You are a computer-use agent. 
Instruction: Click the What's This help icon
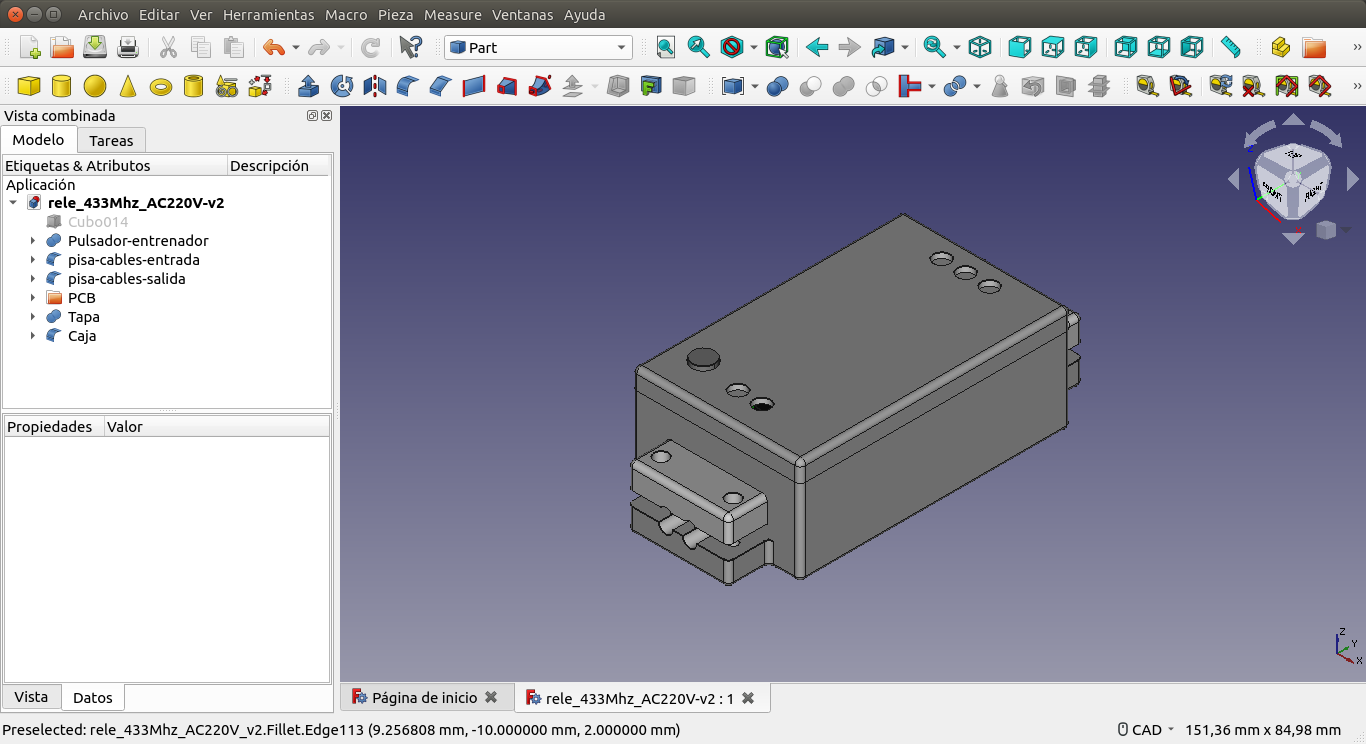tap(410, 47)
